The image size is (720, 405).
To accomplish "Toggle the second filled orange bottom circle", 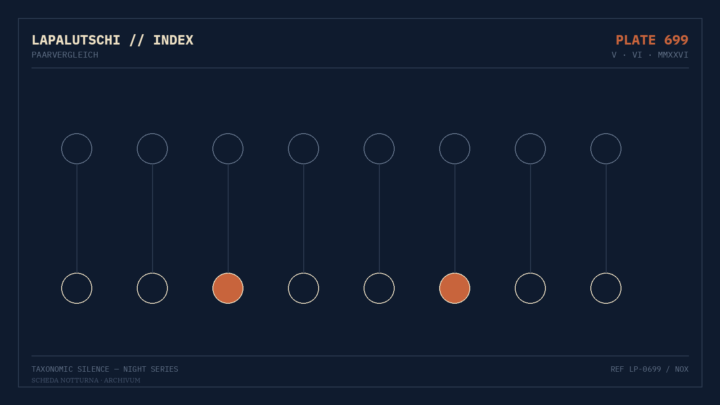I will click(455, 288).
